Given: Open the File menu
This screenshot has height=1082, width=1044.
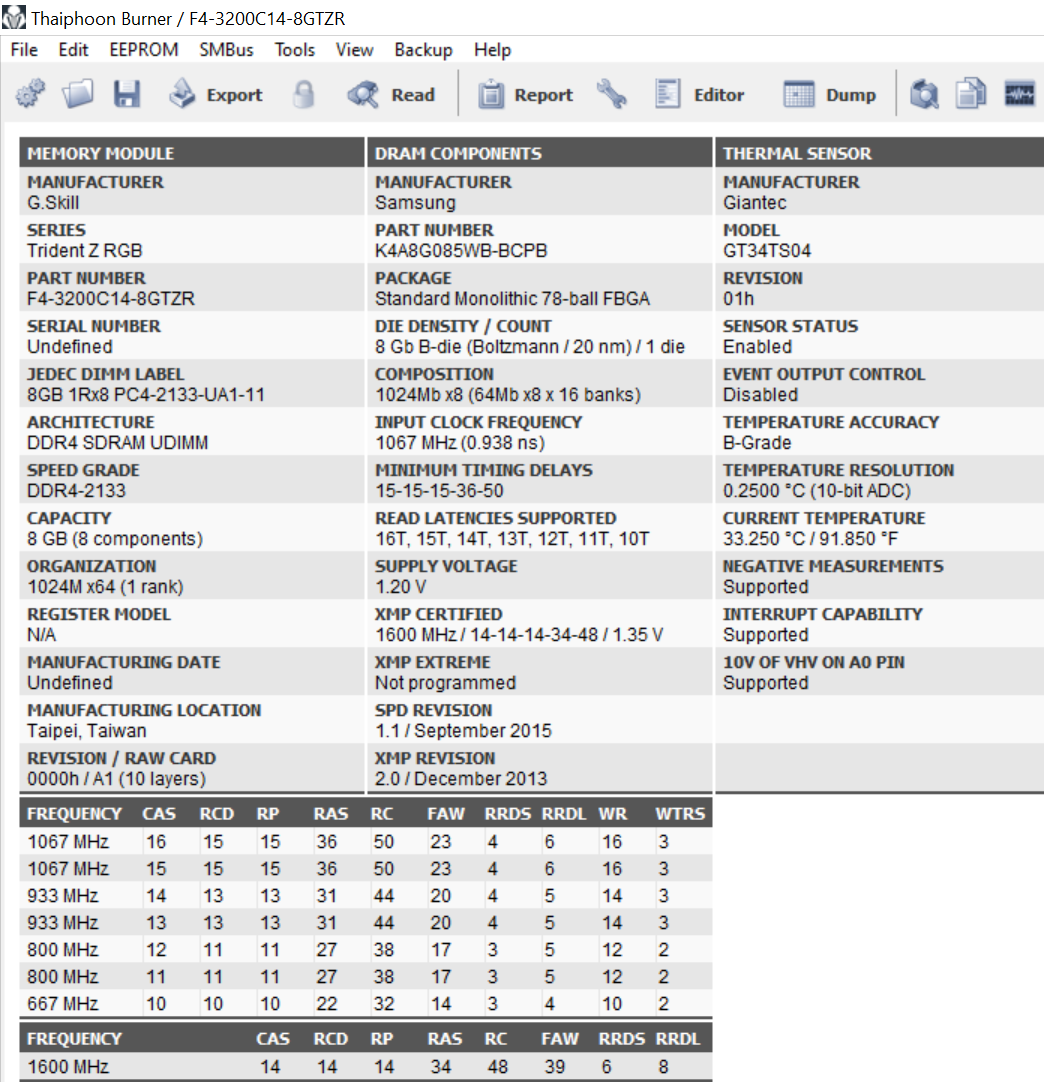Looking at the screenshot, I should click(24, 50).
